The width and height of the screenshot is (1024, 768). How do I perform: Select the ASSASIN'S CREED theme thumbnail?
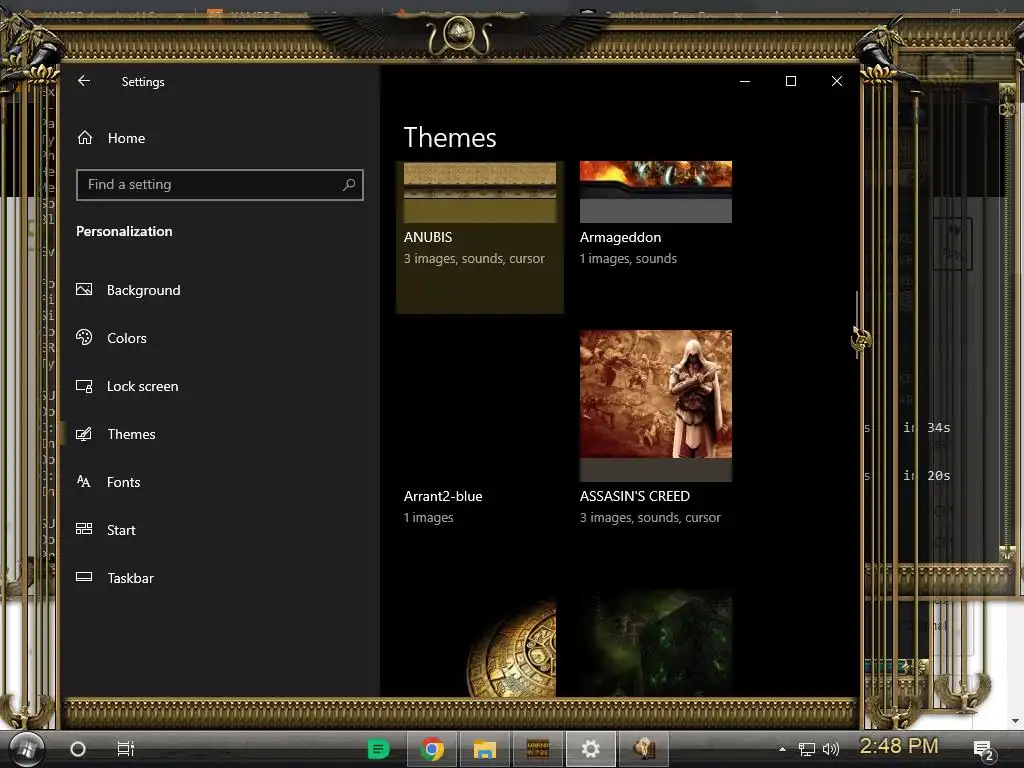pyautogui.click(x=656, y=406)
